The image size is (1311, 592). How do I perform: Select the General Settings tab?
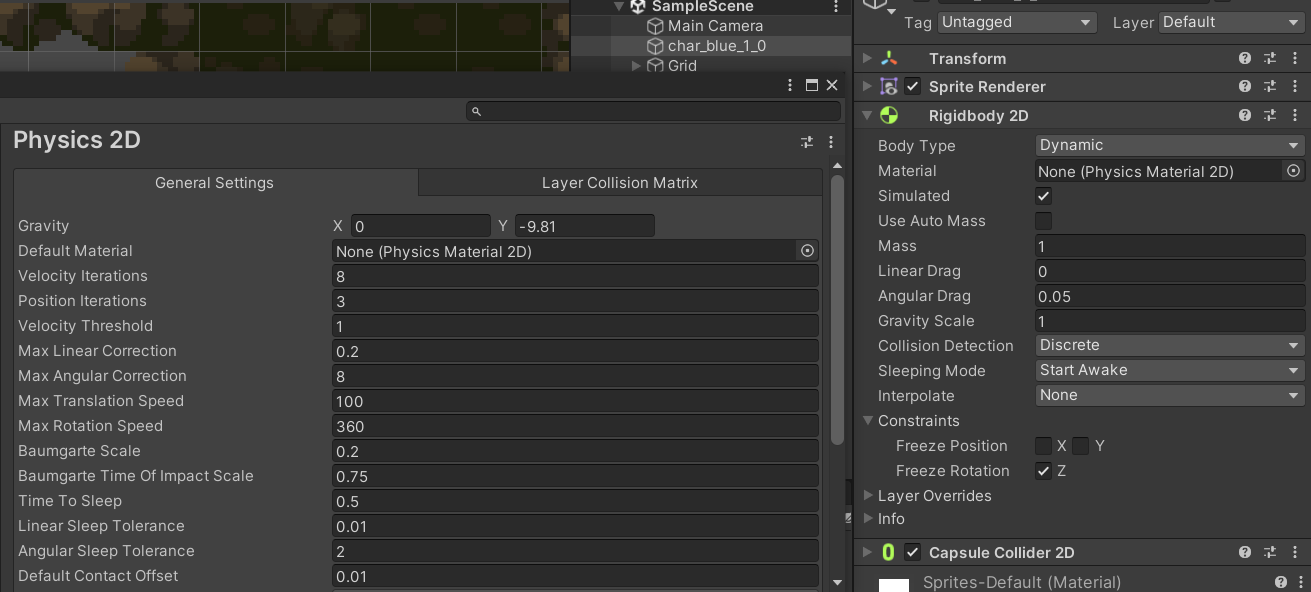[x=214, y=183]
